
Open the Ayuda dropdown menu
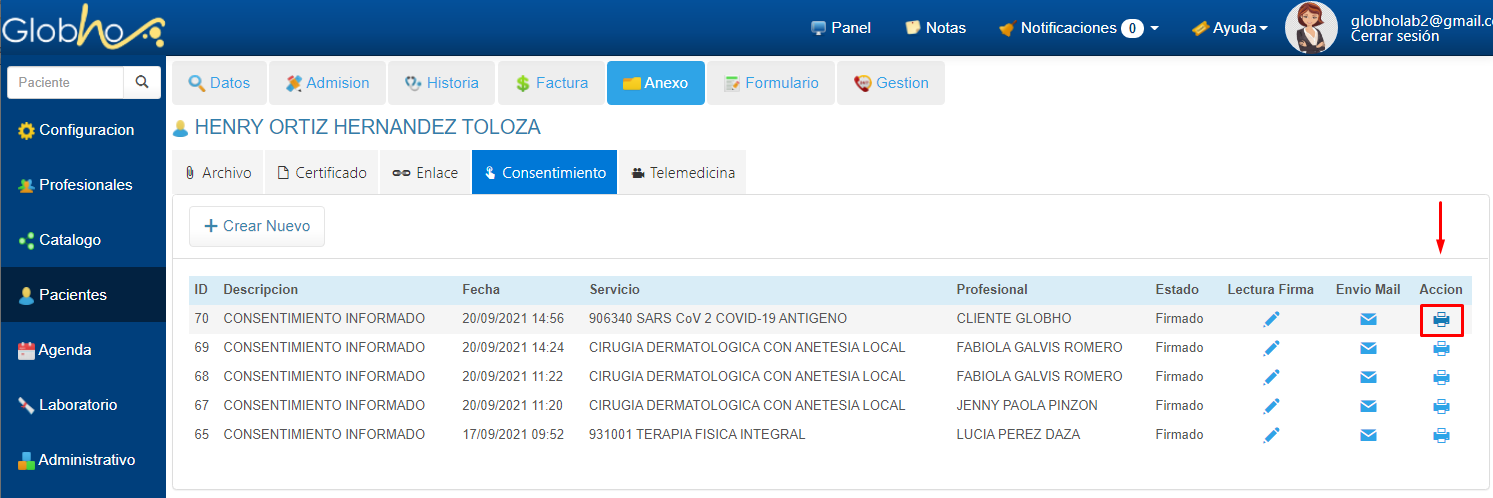pyautogui.click(x=1230, y=28)
